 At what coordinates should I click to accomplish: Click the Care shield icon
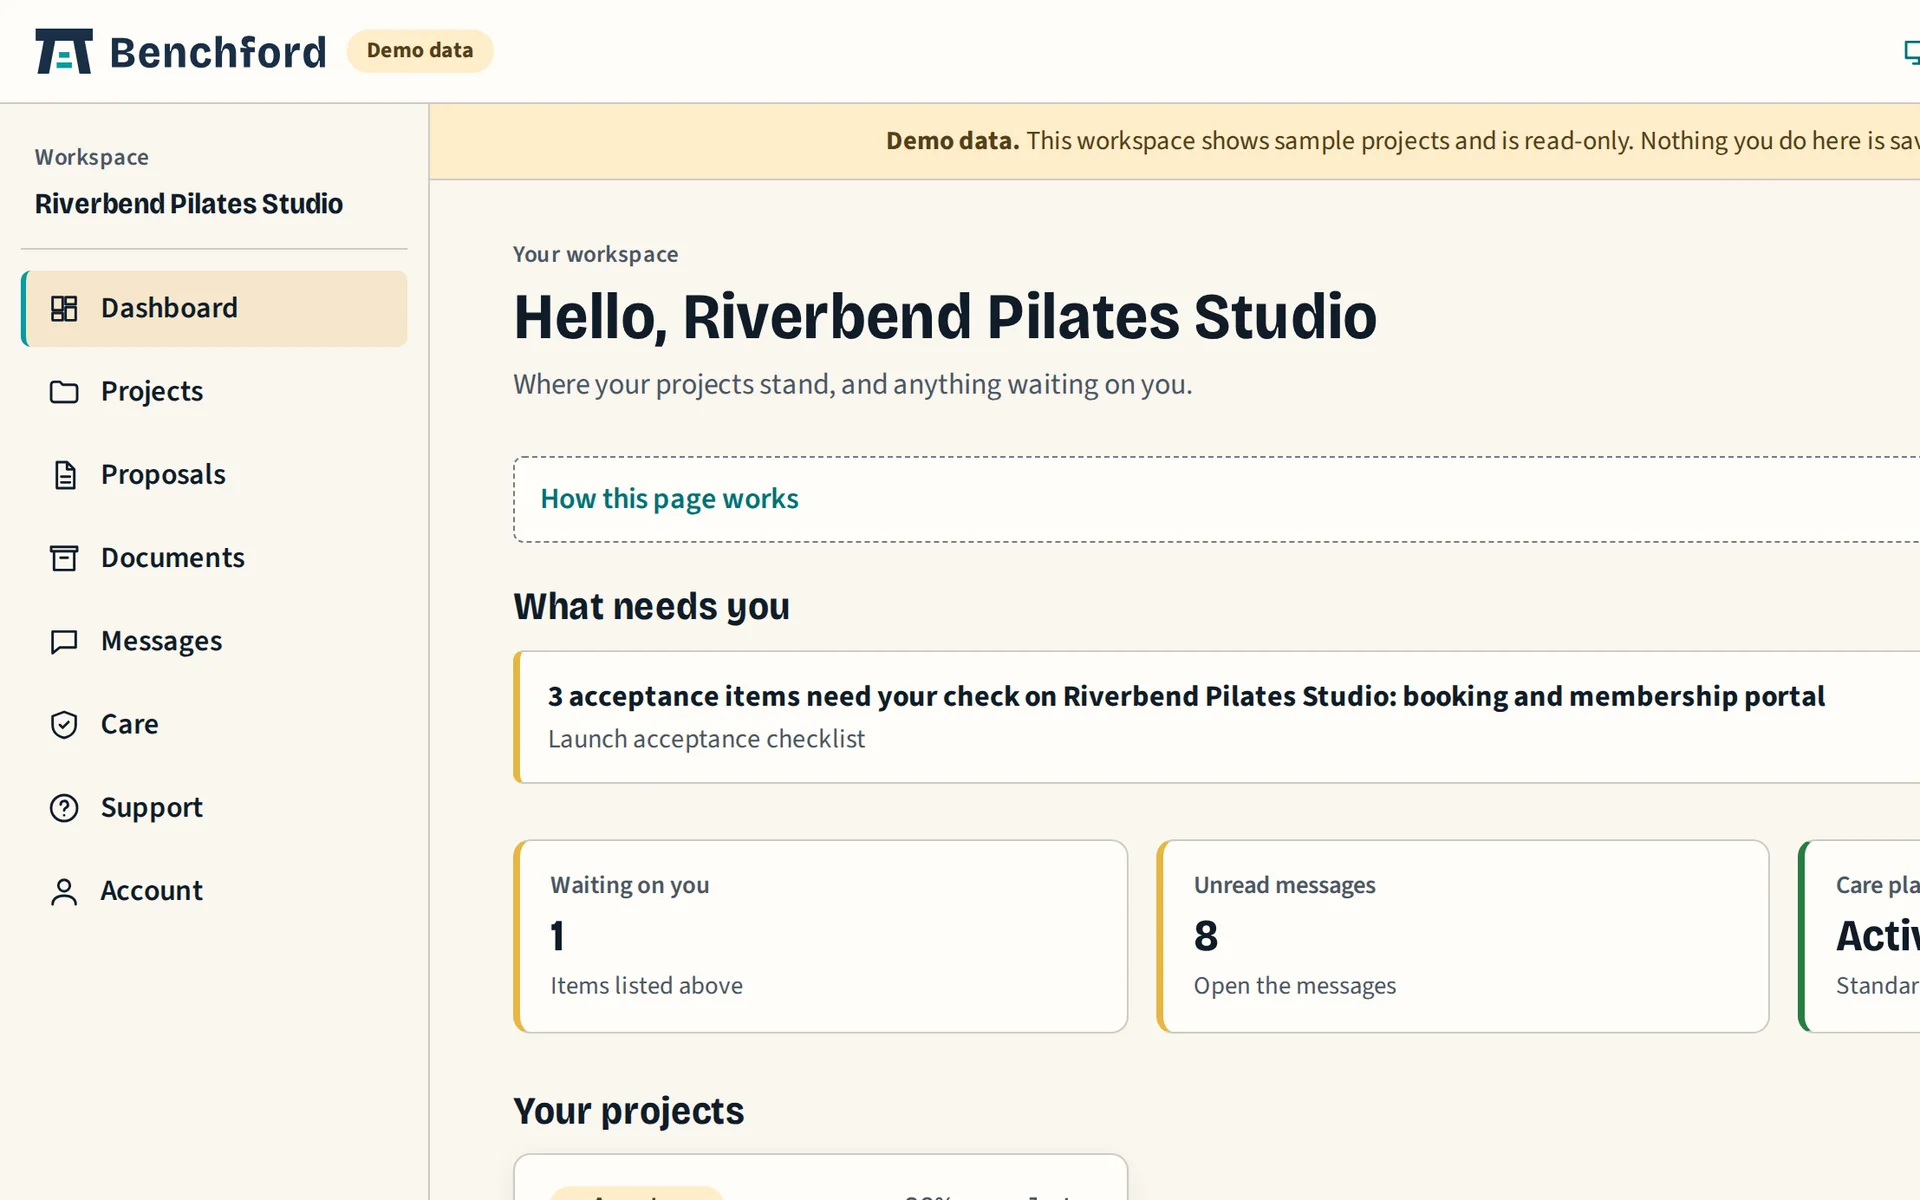pyautogui.click(x=64, y=725)
